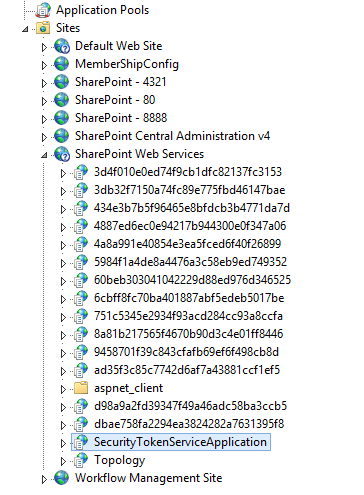This screenshot has width=364, height=495.
Task: Select the SecurityTokenServiceApplication label
Action: click(x=180, y=442)
